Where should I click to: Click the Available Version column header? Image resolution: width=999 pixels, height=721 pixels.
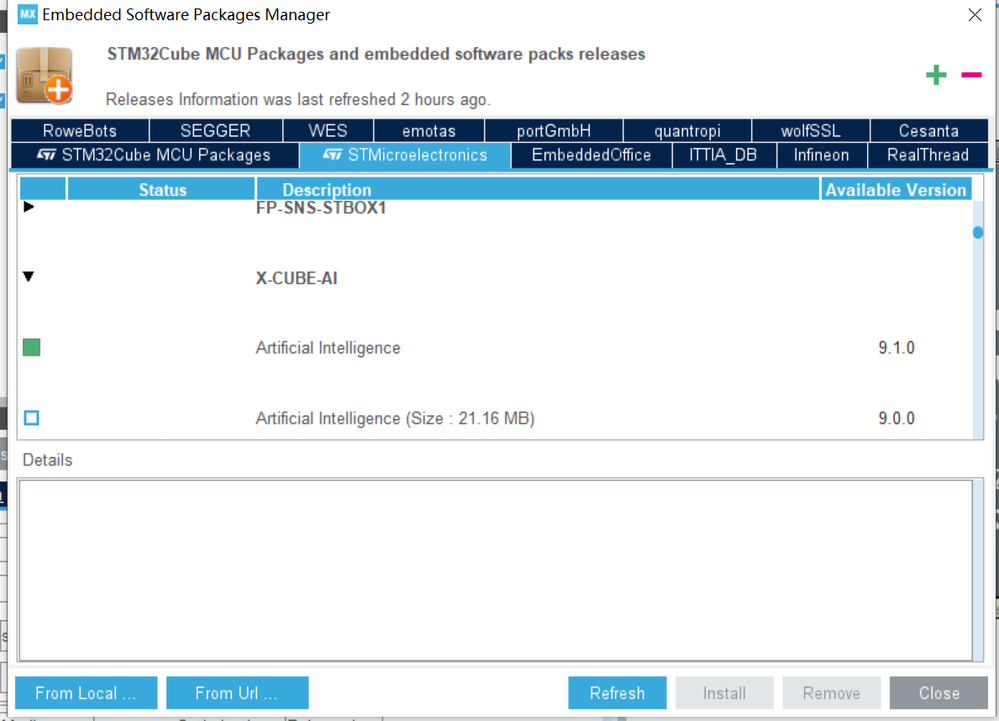pyautogui.click(x=896, y=190)
